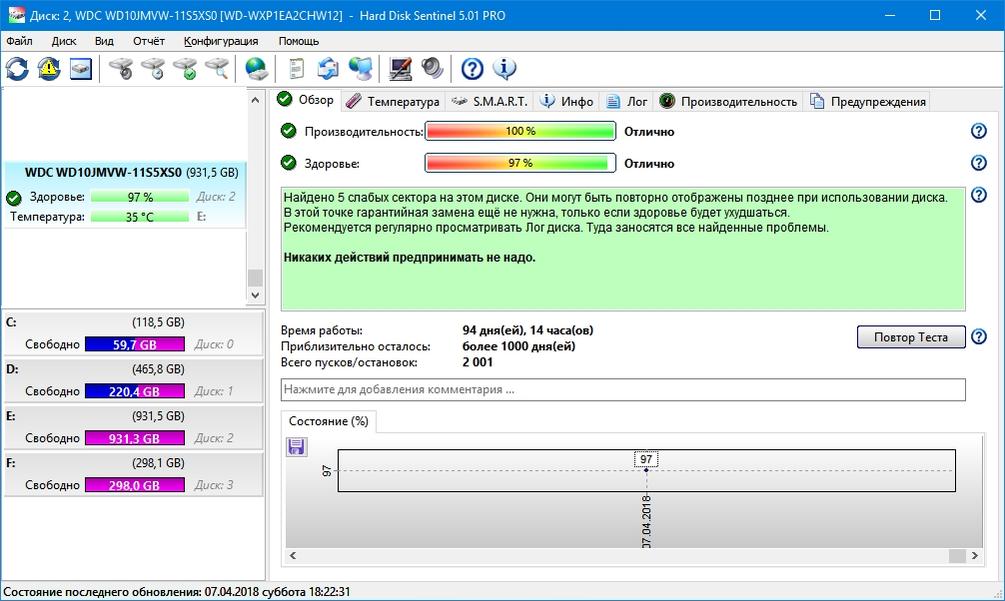Click the comment field to add a comment
Image resolution: width=1005 pixels, height=601 pixels.
point(623,390)
